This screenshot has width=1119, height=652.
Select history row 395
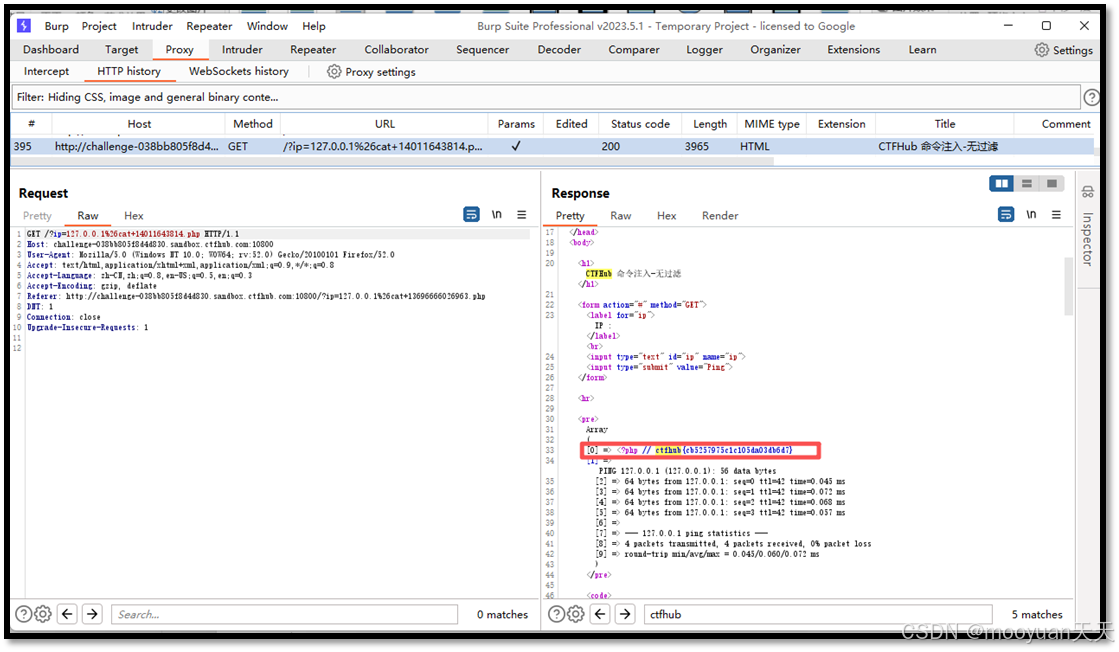pos(552,146)
